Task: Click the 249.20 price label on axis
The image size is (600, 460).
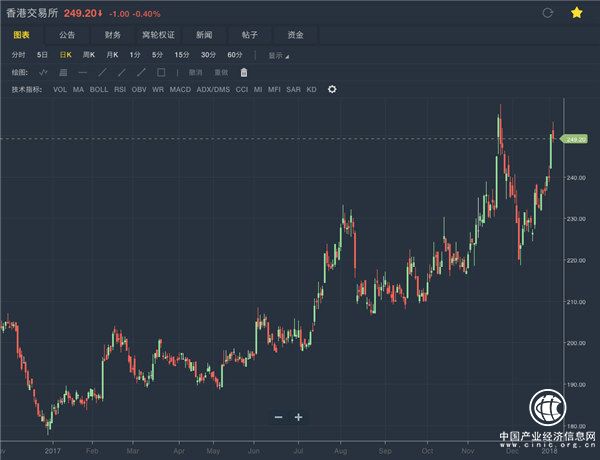Action: pyautogui.click(x=575, y=139)
